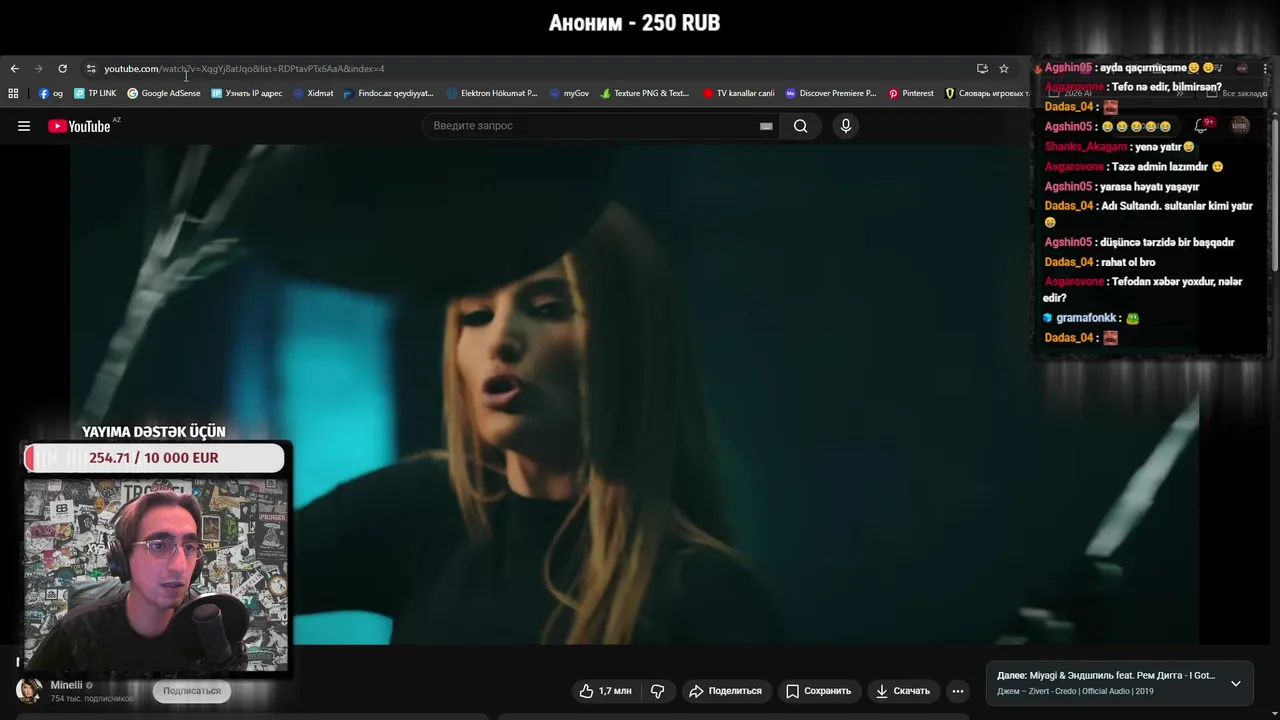Open the Chrome apps grid icon

[x=13, y=93]
